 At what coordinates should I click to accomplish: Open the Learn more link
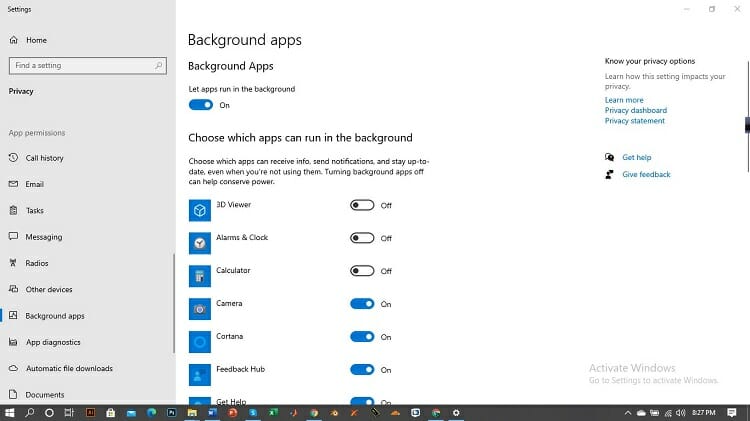[x=624, y=100]
